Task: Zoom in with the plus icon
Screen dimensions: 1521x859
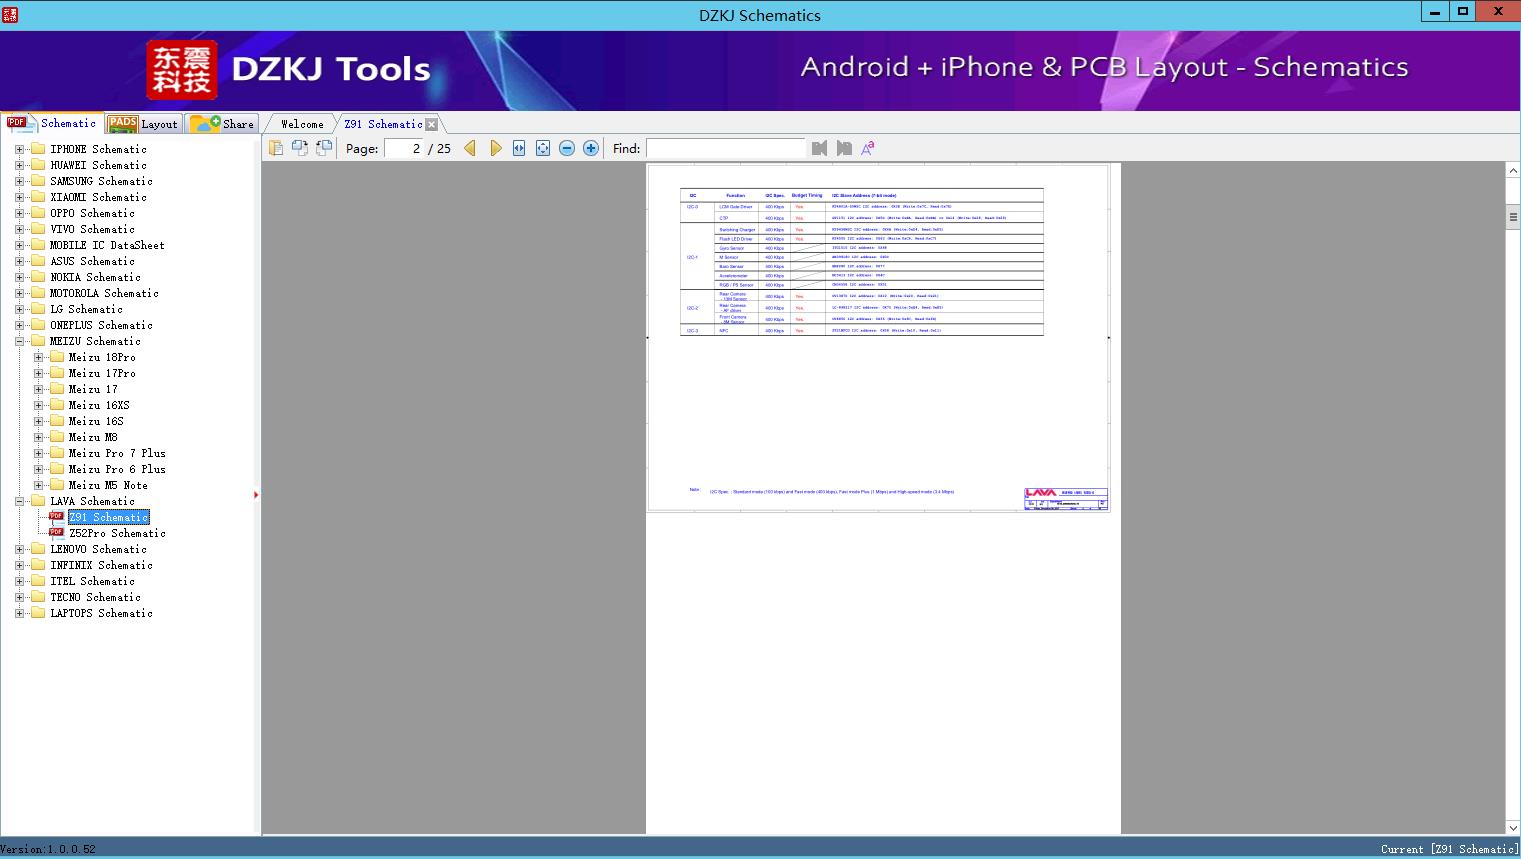Action: click(591, 148)
